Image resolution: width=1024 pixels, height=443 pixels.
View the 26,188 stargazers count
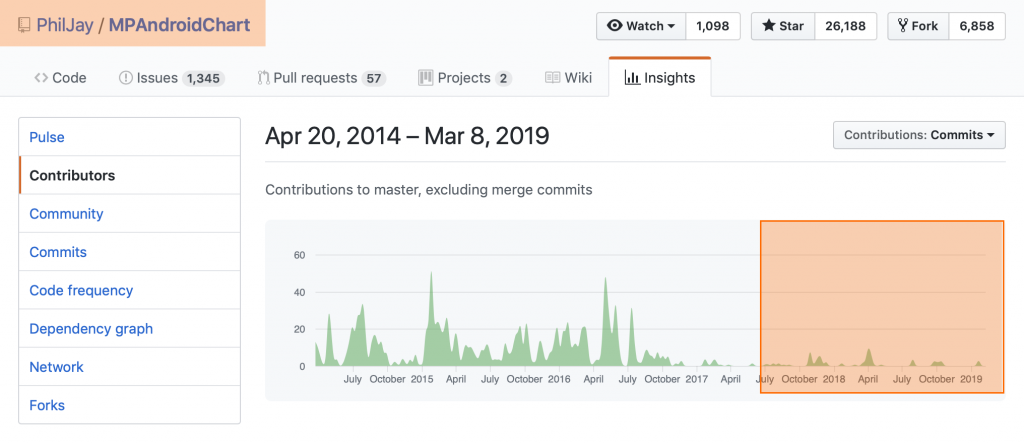click(846, 26)
